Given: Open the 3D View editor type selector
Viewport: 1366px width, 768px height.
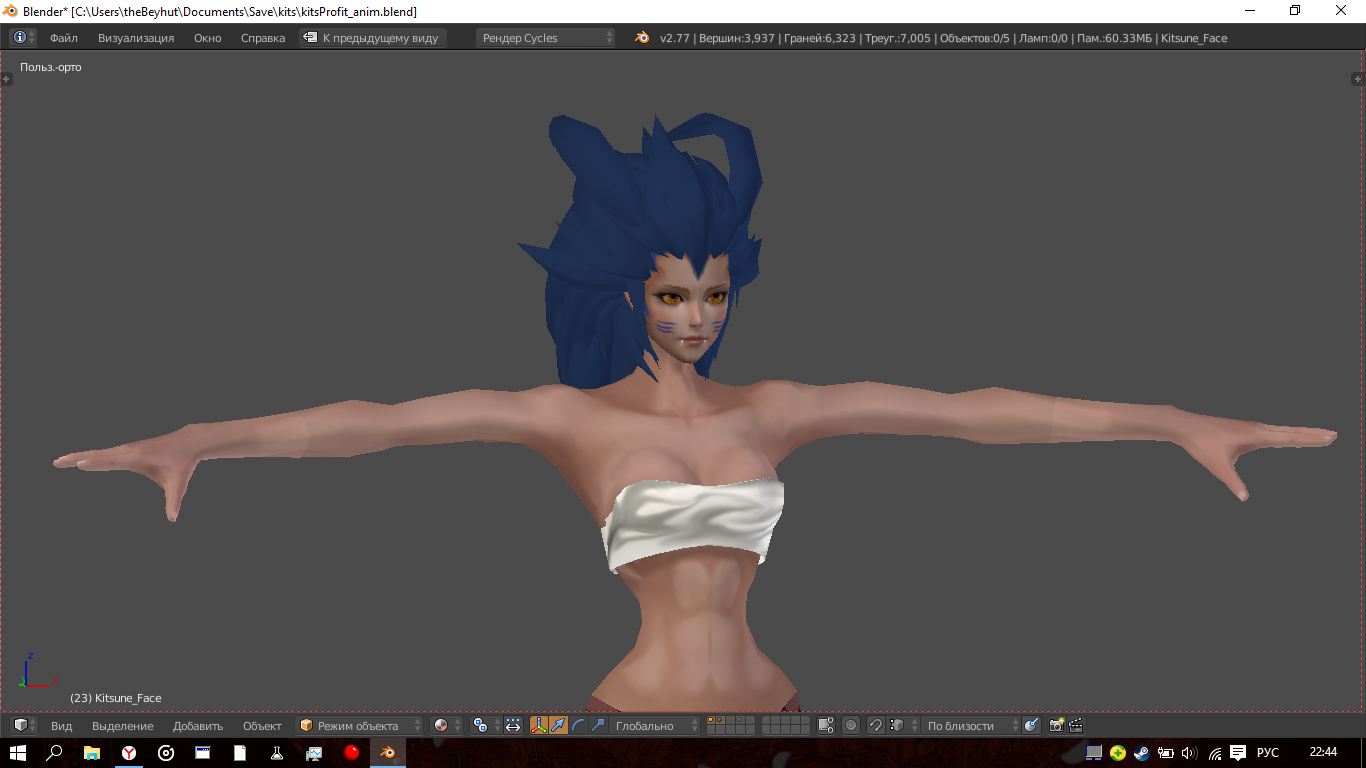Looking at the screenshot, I should tap(24, 726).
